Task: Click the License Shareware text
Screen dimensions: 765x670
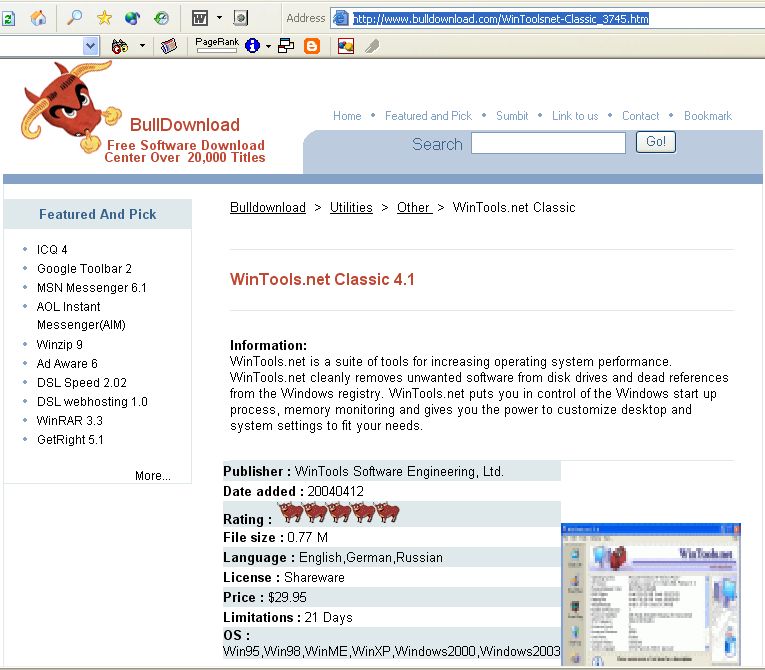Action: [283, 577]
